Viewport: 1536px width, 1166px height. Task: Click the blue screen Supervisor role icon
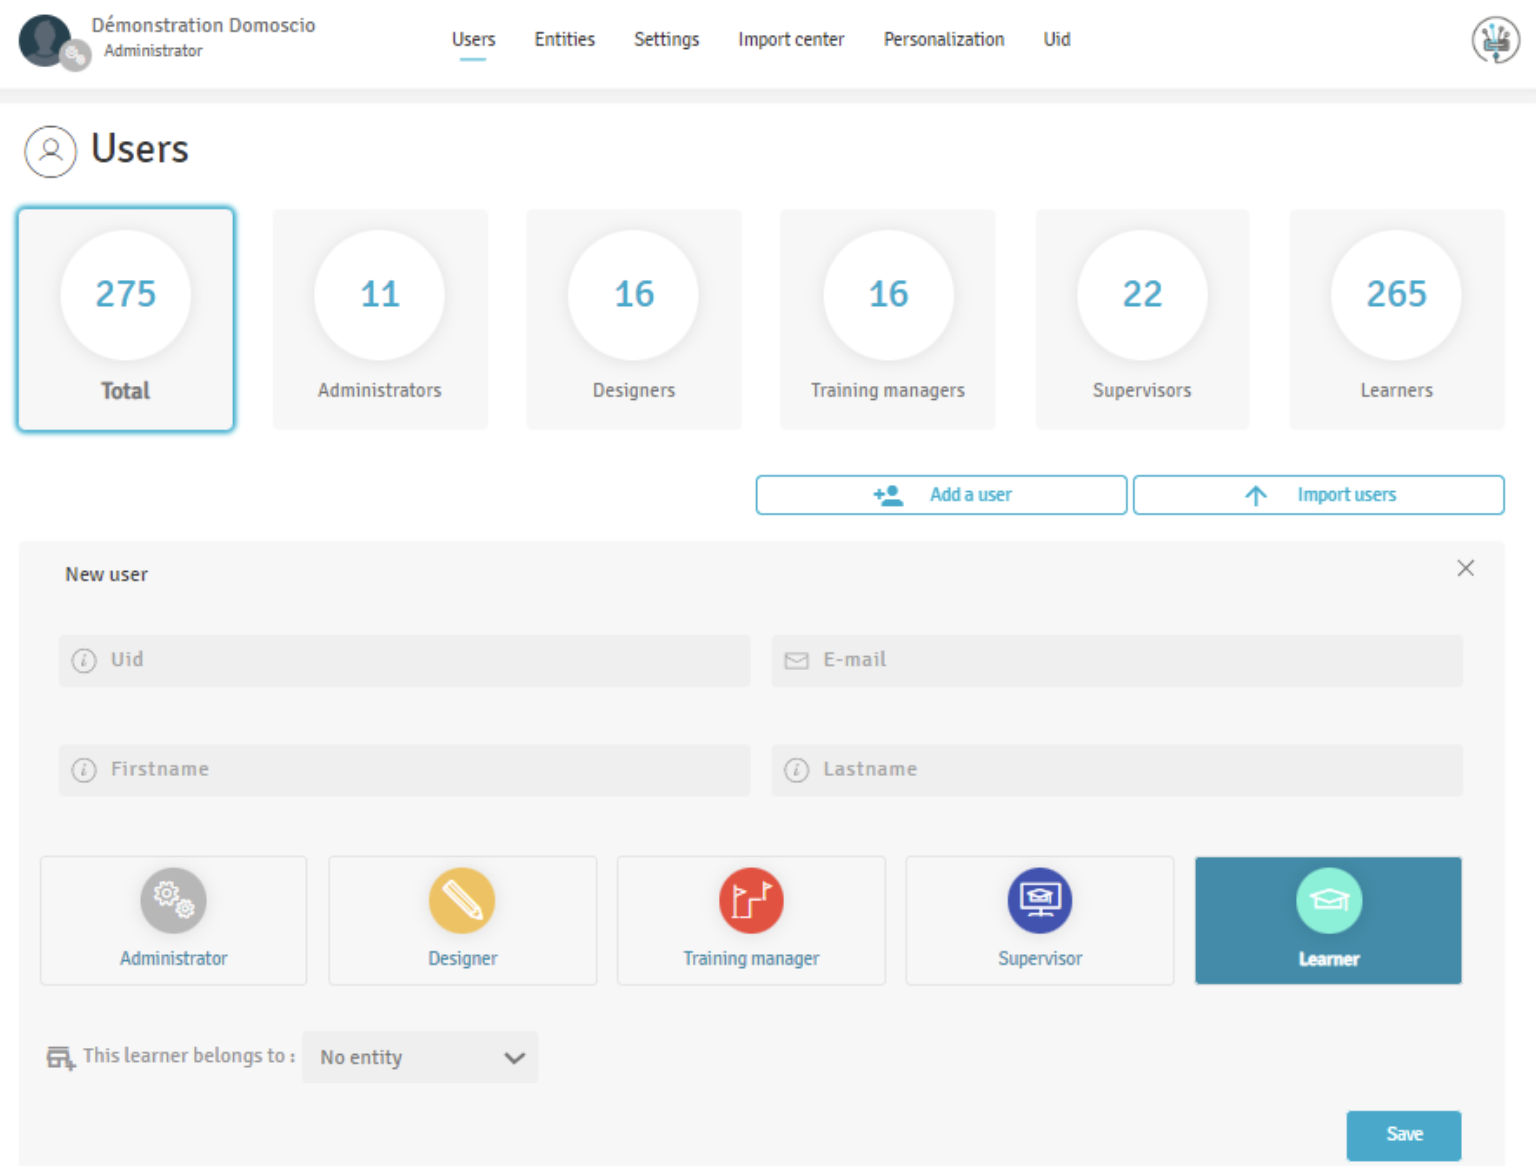pos(1040,900)
